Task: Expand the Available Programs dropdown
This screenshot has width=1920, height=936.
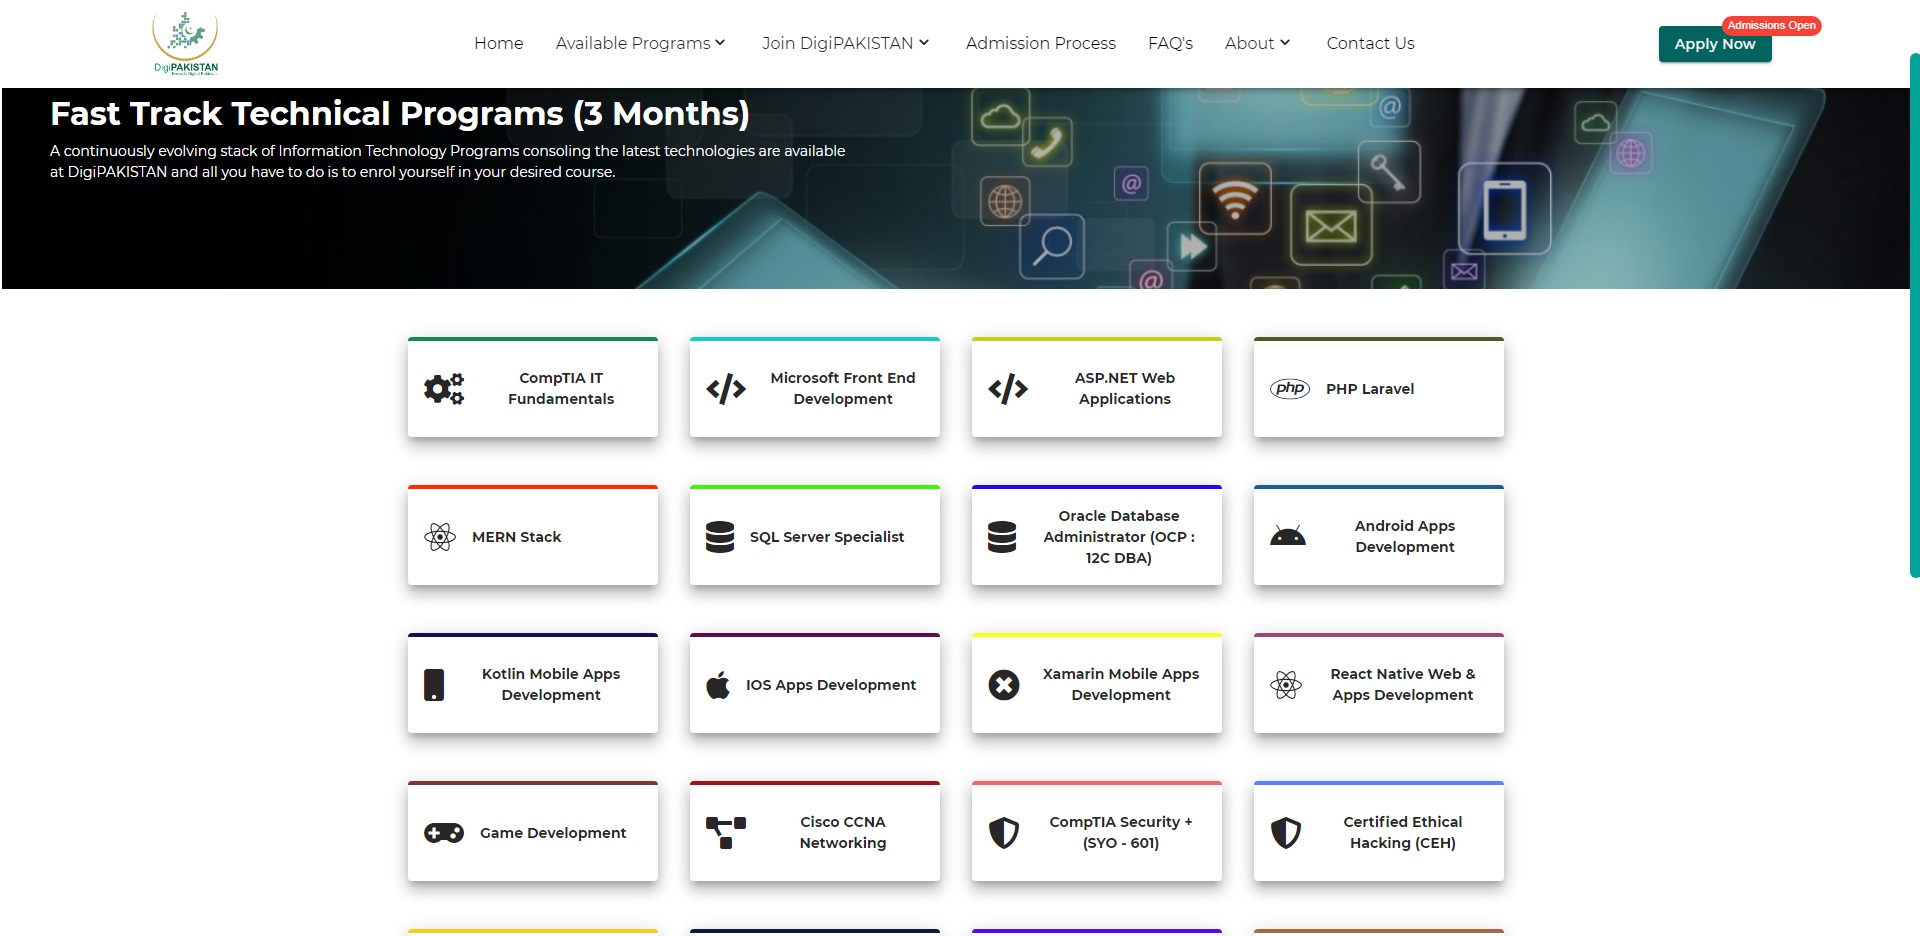Action: (641, 43)
